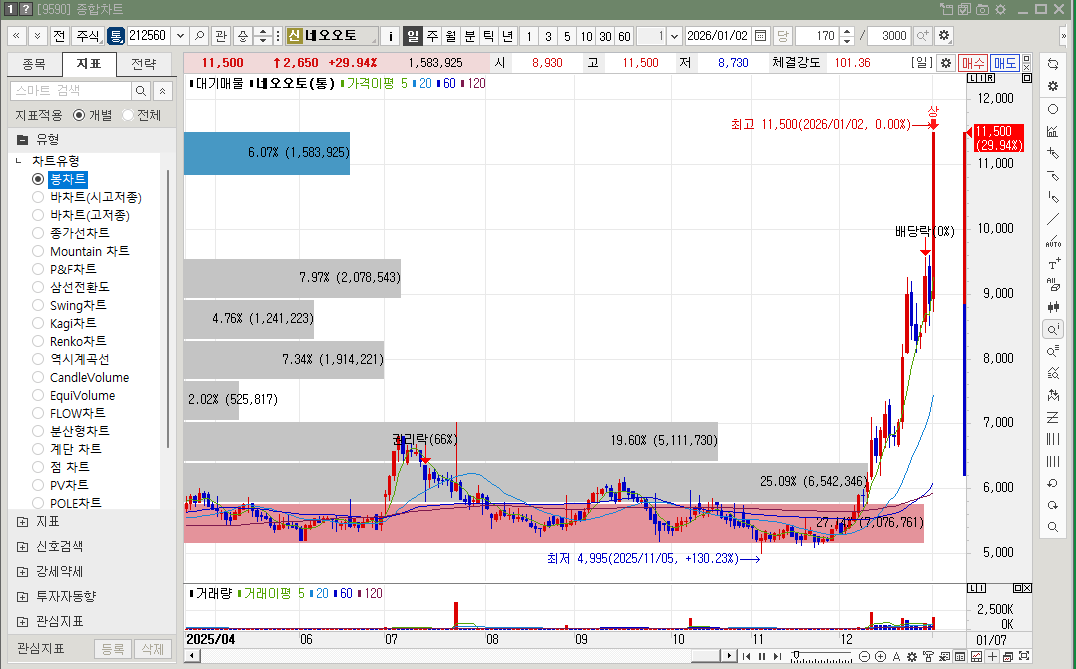Click the erase-all drawings icon
1076x669 pixels.
[1053, 285]
